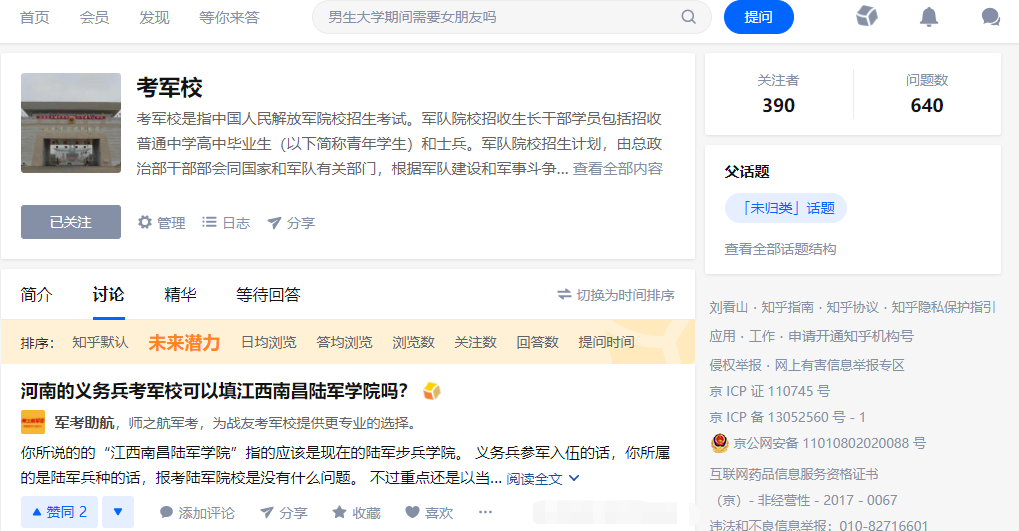Open the 日志 list icon

209,222
